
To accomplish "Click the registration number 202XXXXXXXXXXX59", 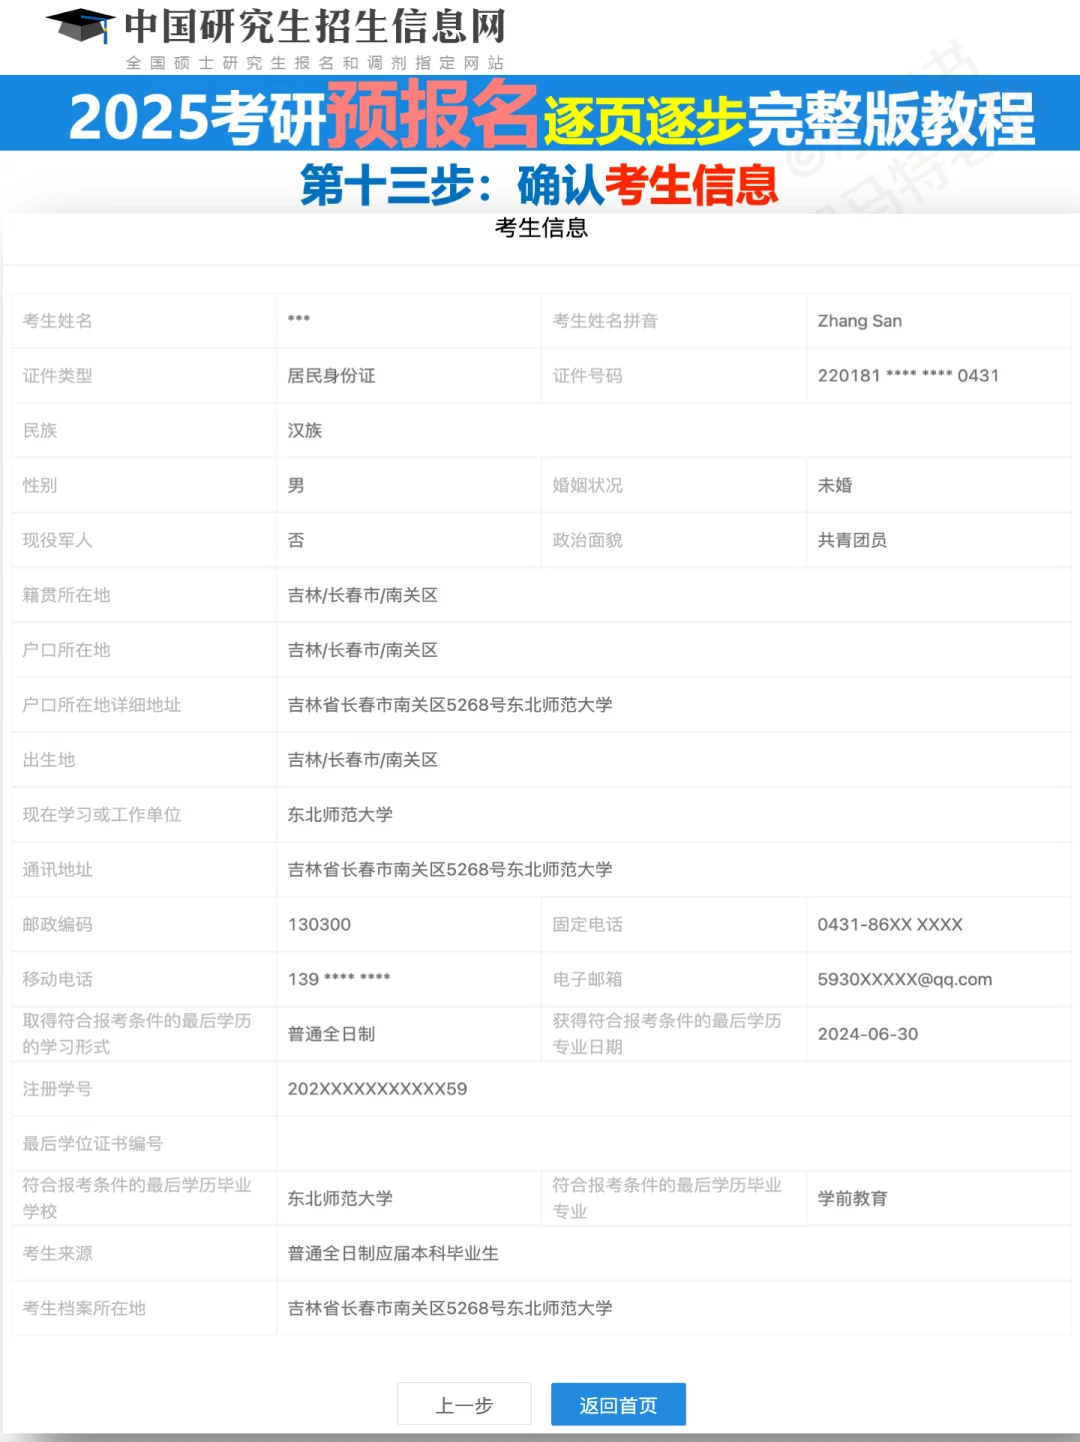I will click(x=377, y=1089).
